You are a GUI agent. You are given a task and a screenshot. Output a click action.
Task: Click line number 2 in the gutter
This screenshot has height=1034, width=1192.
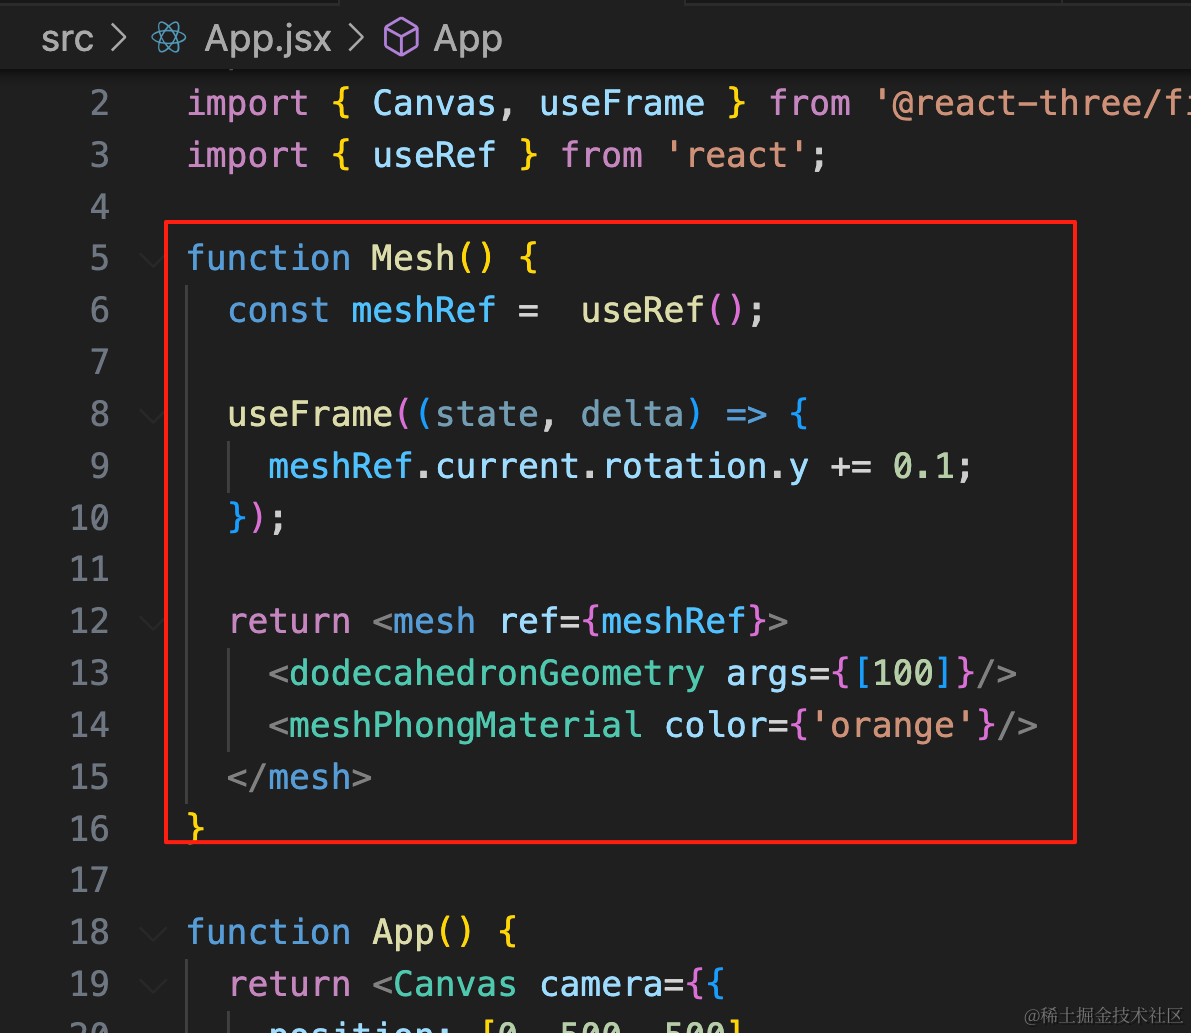pos(100,103)
